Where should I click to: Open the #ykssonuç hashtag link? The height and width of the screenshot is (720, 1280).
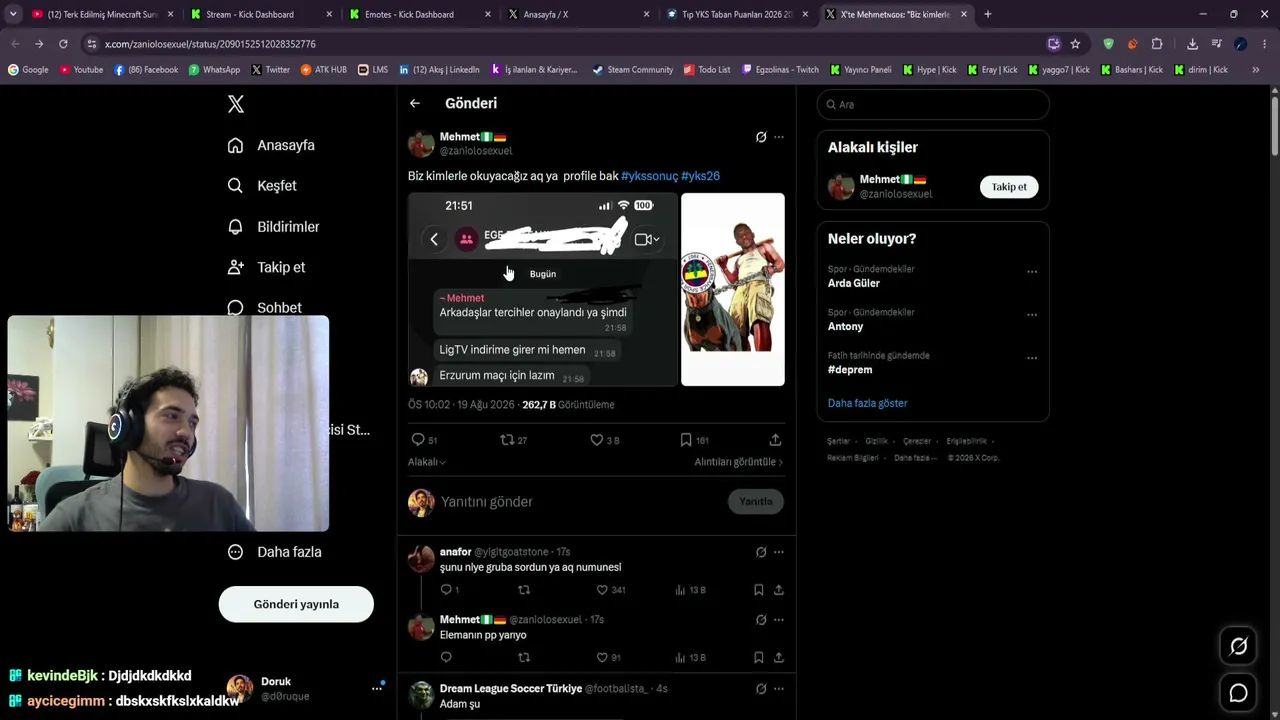649,176
